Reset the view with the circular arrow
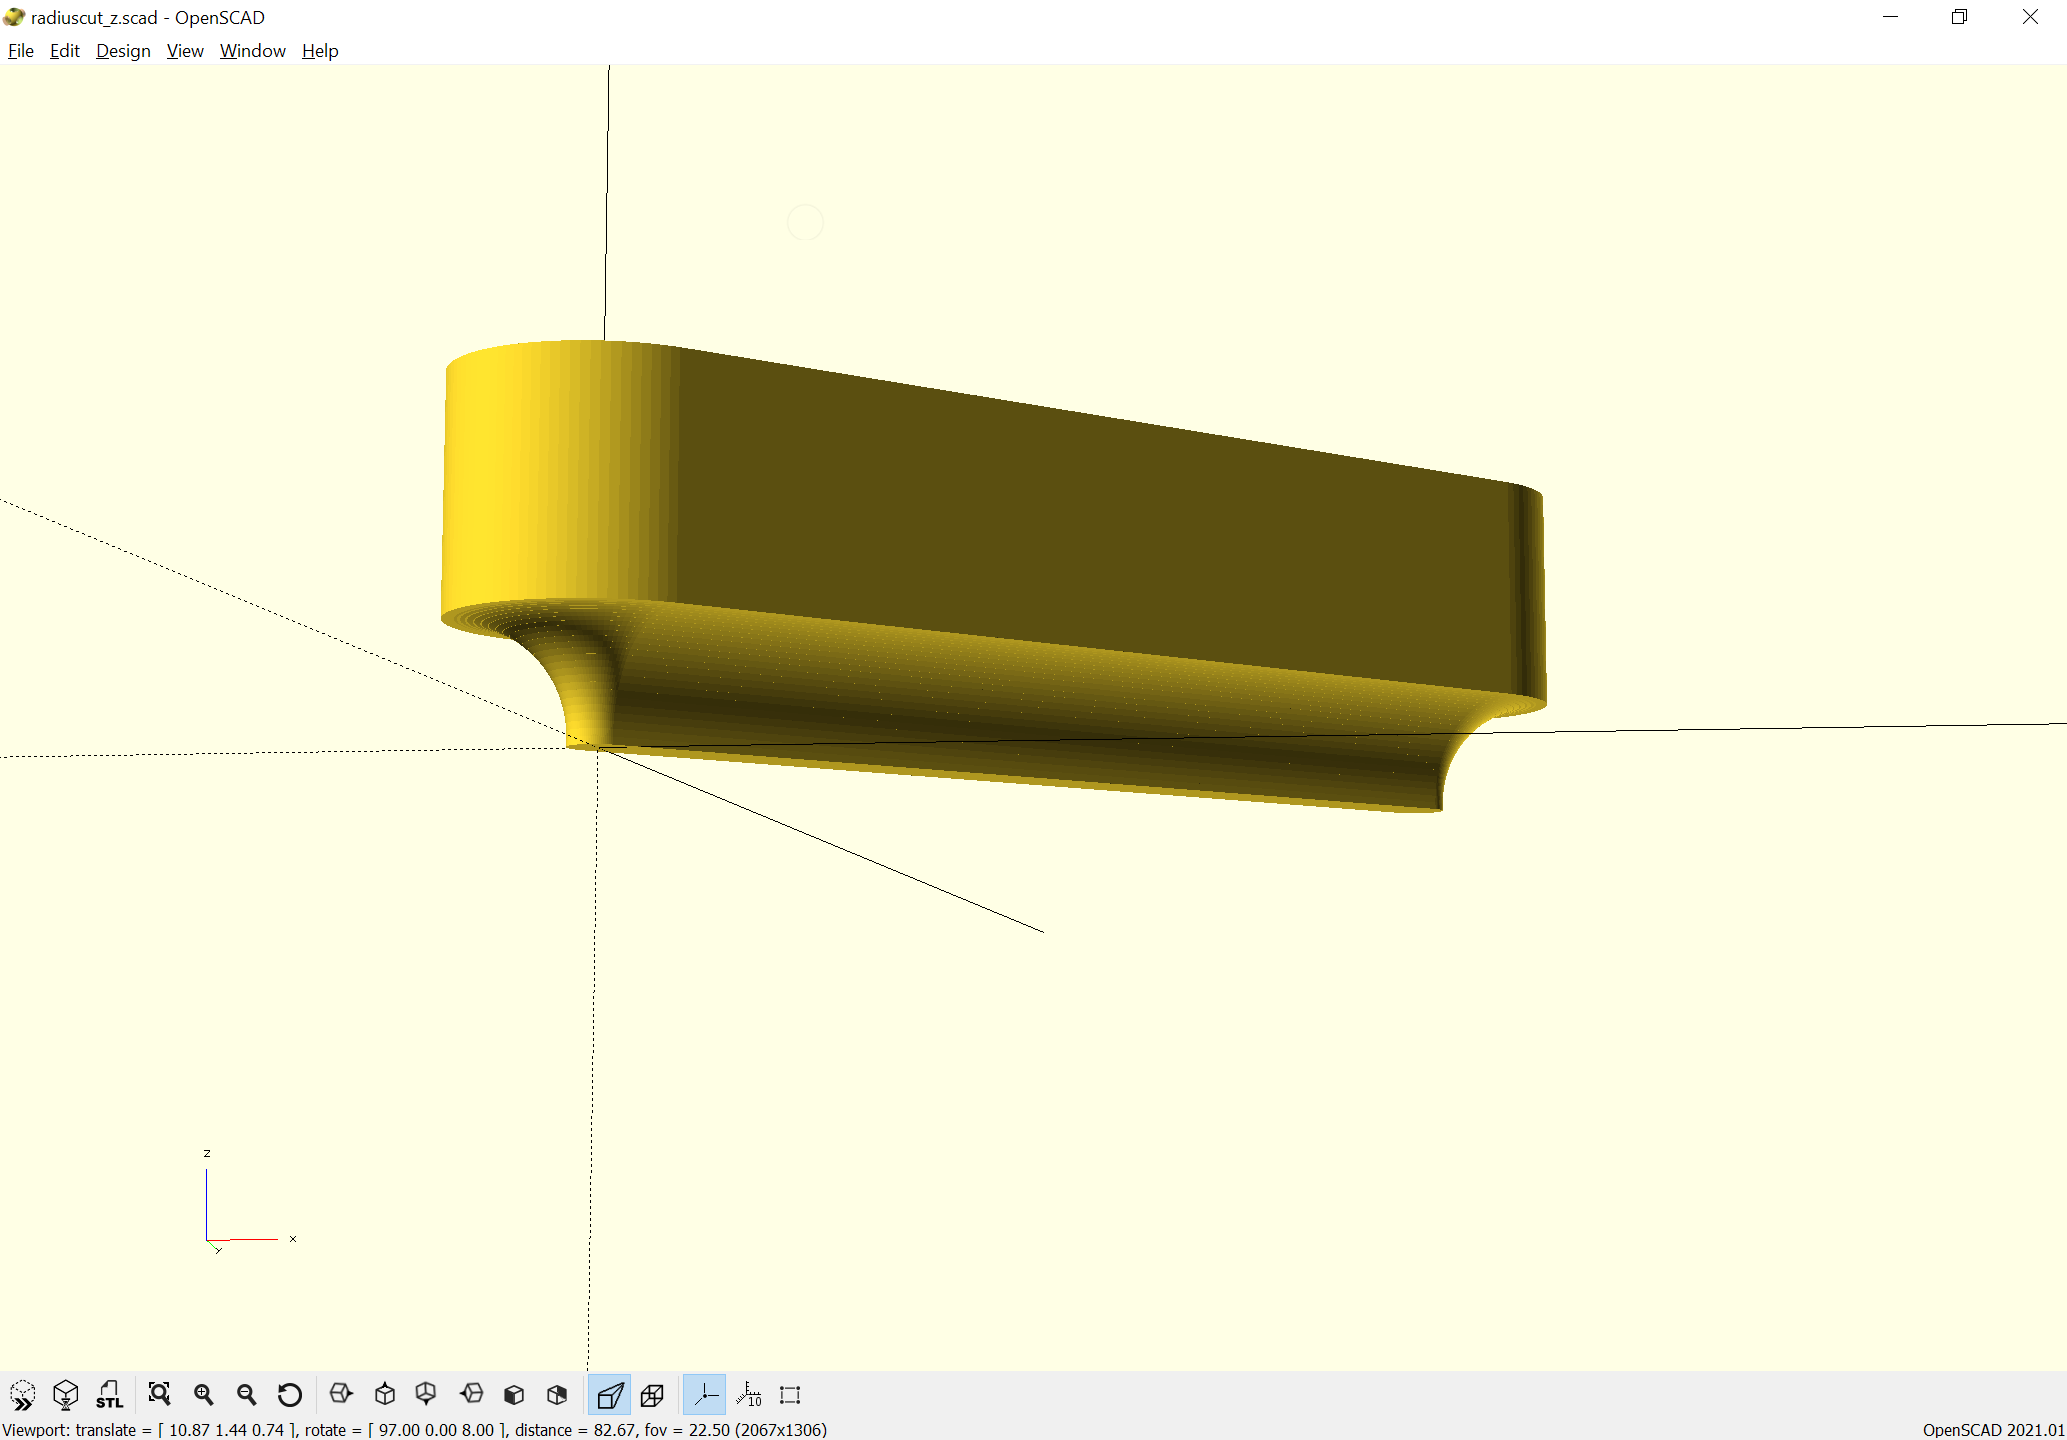2067x1440 pixels. pos(289,1394)
